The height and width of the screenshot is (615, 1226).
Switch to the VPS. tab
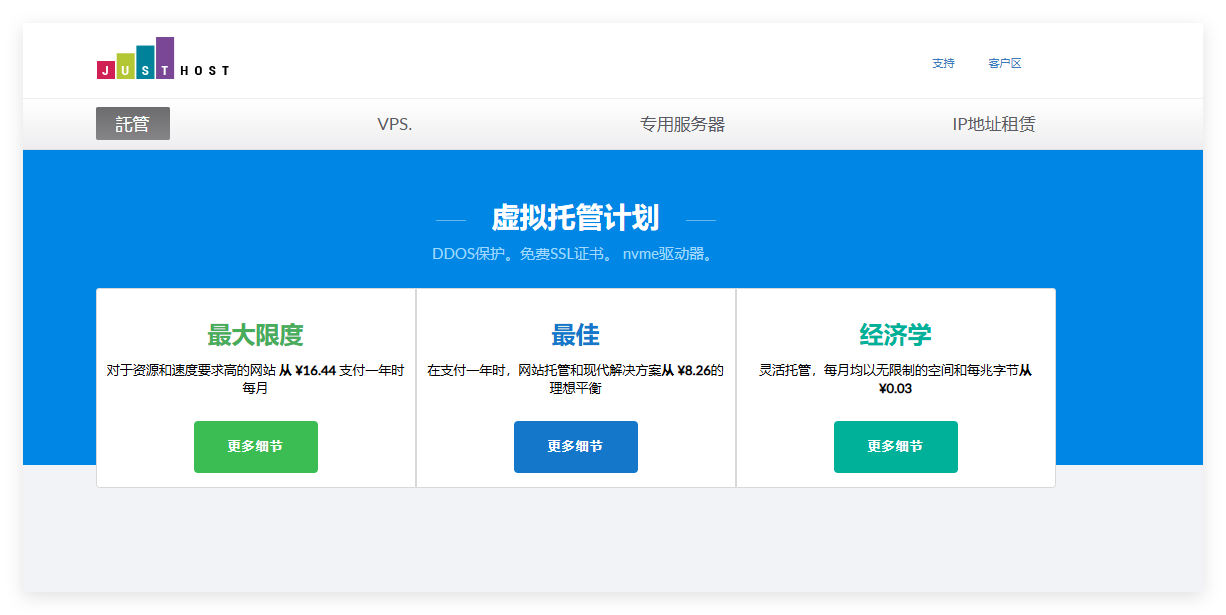coord(394,124)
